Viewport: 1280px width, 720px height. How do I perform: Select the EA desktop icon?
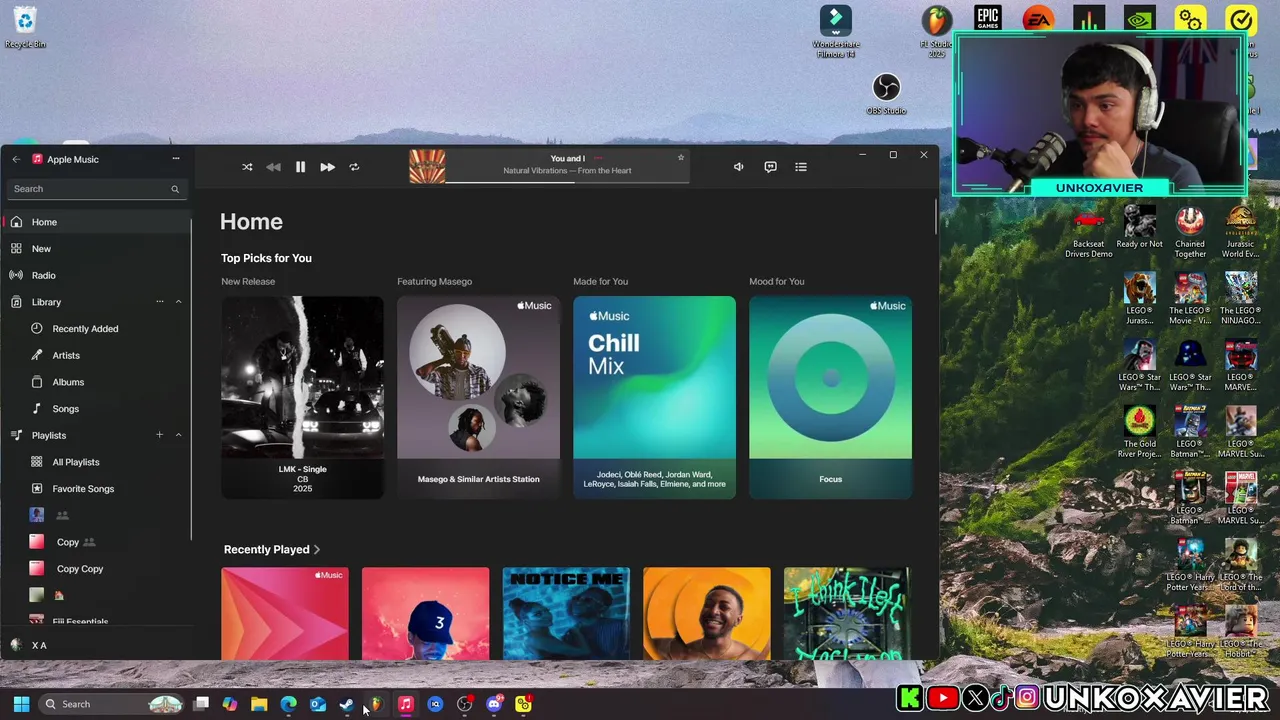[1038, 19]
